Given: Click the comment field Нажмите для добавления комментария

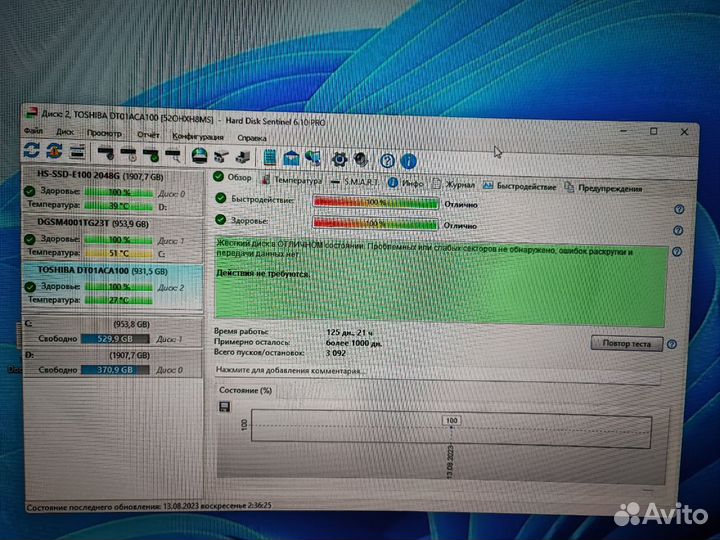Looking at the screenshot, I should click(x=438, y=373).
